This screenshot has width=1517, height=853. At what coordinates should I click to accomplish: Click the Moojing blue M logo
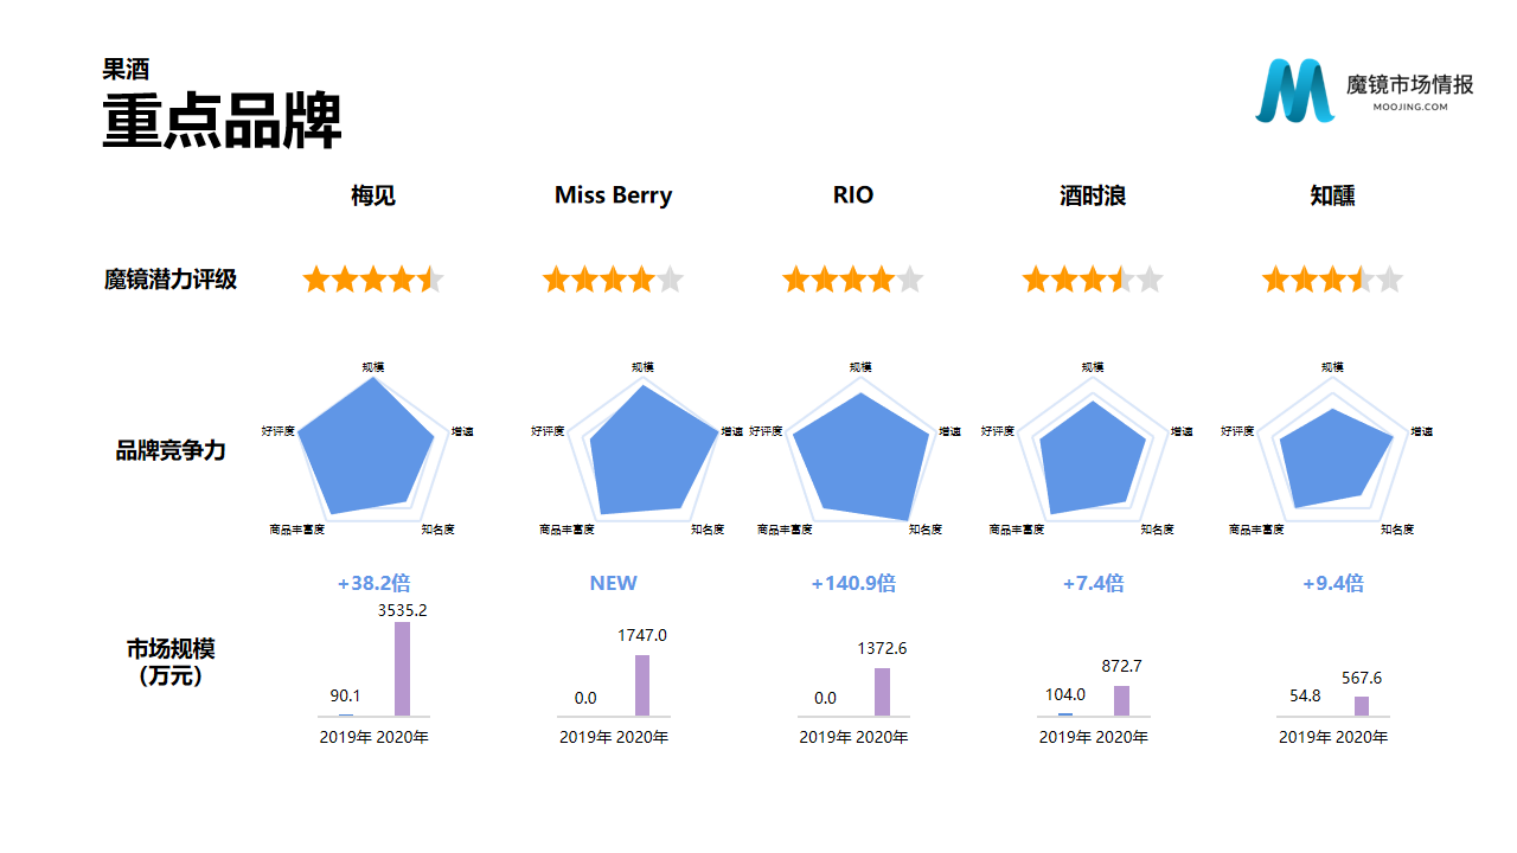1295,91
